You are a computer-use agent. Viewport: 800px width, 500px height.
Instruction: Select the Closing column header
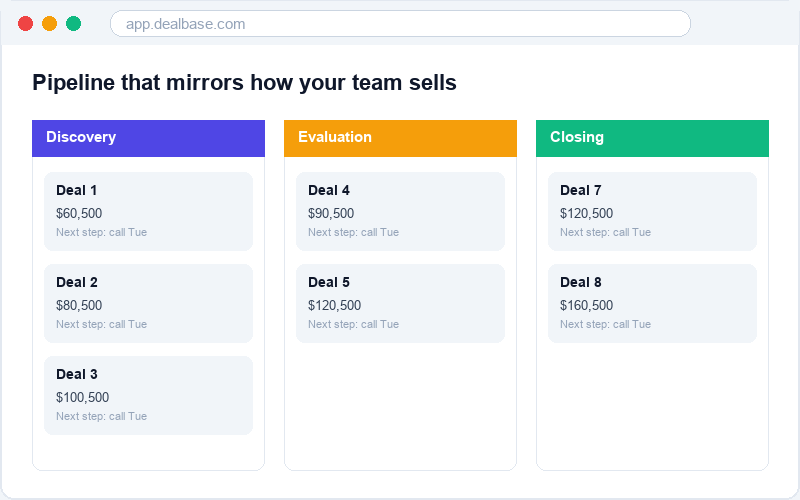[653, 138]
